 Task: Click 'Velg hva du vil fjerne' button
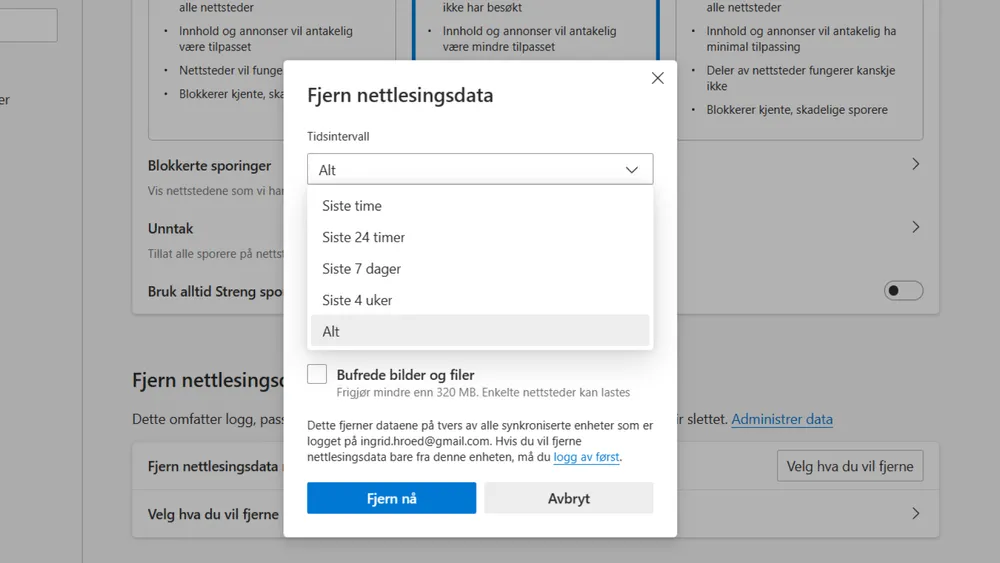click(x=849, y=466)
